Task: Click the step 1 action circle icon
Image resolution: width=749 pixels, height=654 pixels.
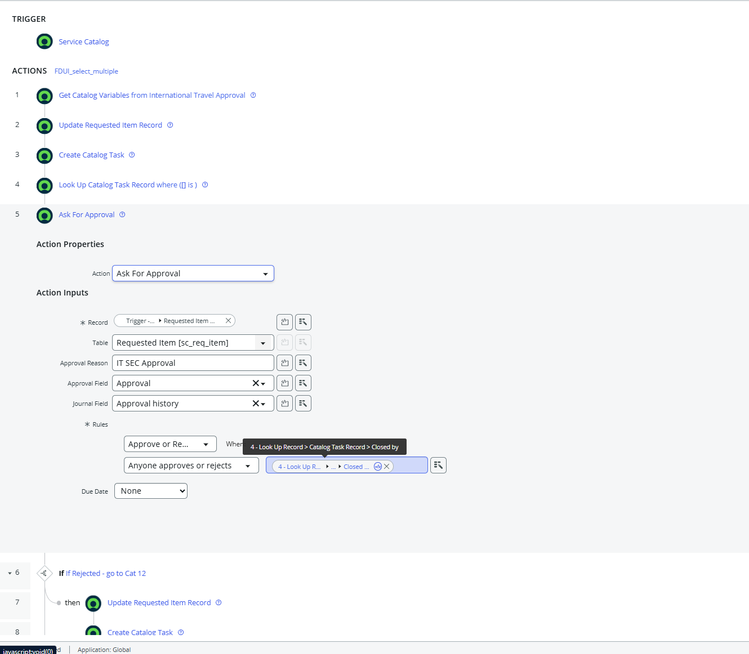Action: 44,96
